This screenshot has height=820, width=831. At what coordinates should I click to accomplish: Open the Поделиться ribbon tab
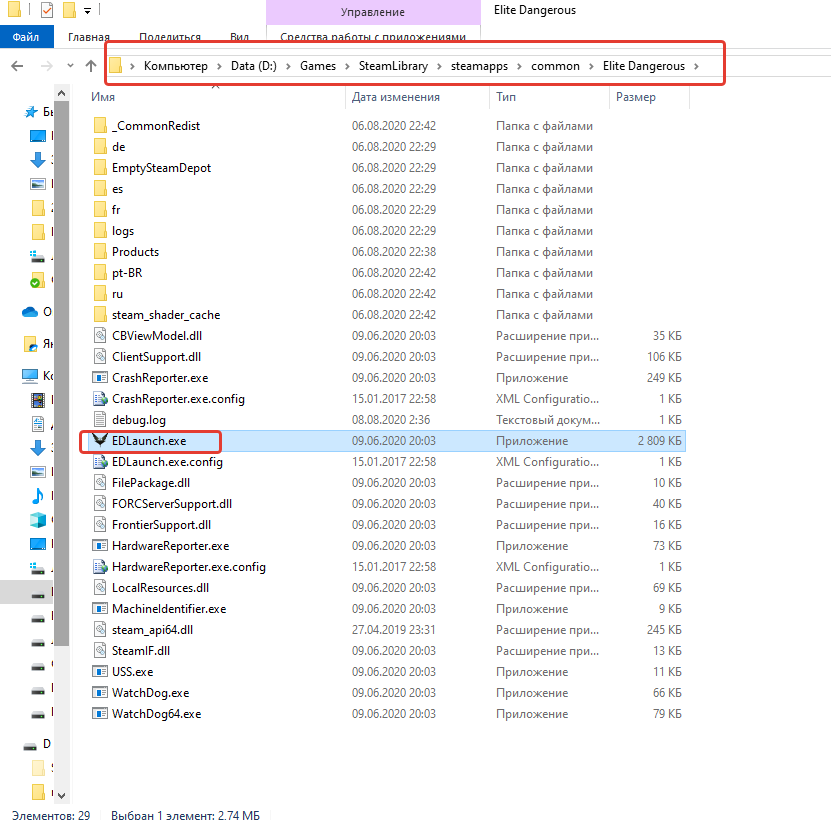(170, 37)
